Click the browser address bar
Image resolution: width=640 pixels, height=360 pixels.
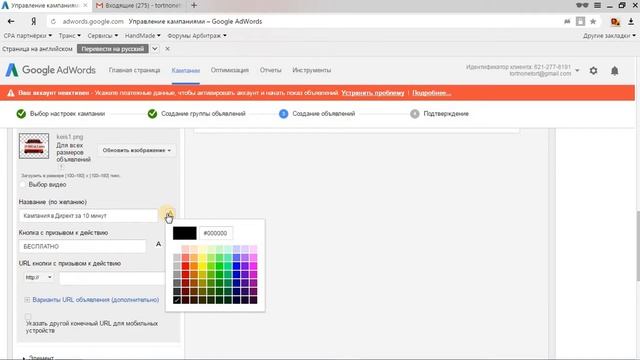pyautogui.click(x=302, y=22)
